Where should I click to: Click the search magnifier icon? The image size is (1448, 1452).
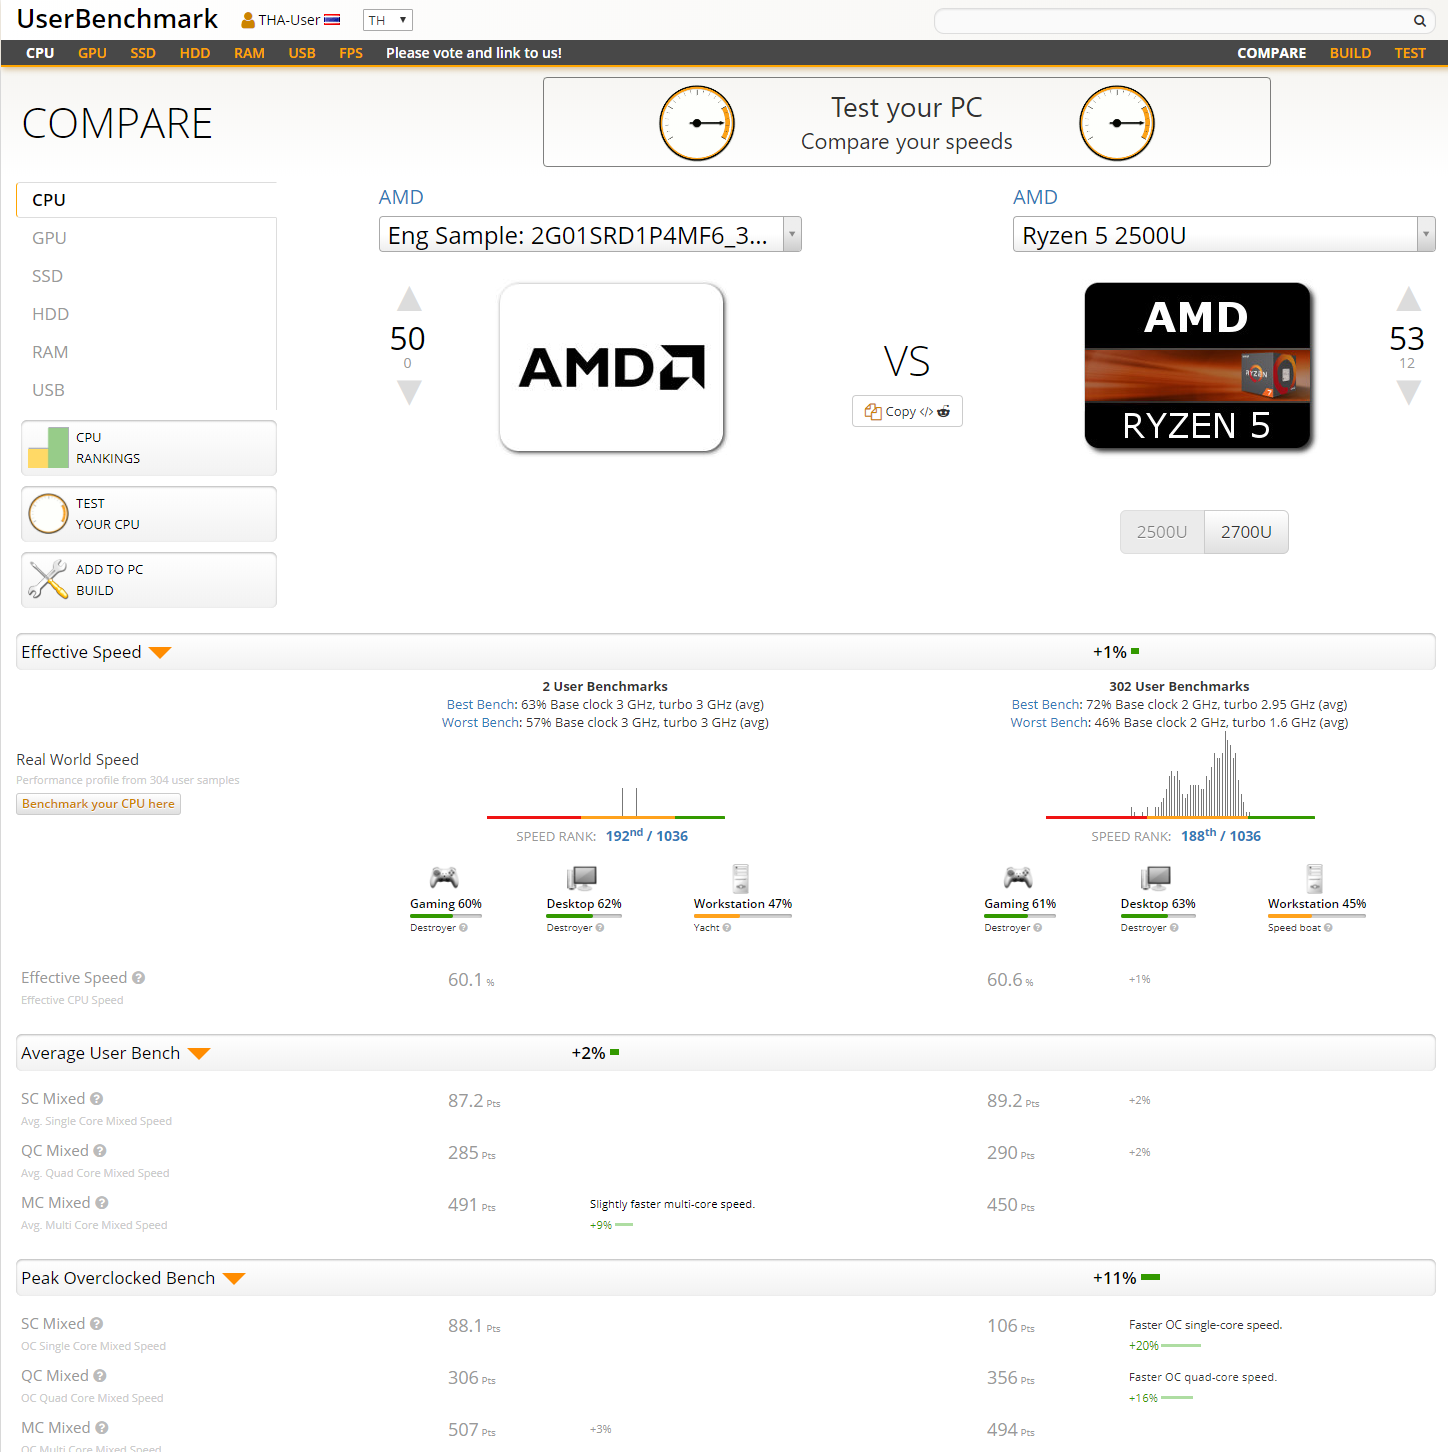(1419, 21)
